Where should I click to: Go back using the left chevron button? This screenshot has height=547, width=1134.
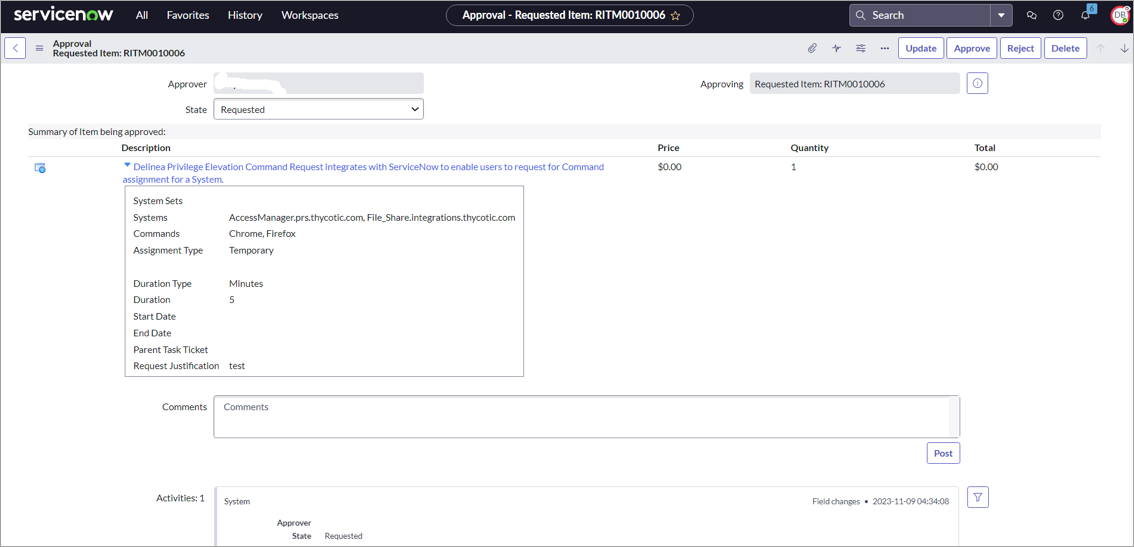coord(15,48)
